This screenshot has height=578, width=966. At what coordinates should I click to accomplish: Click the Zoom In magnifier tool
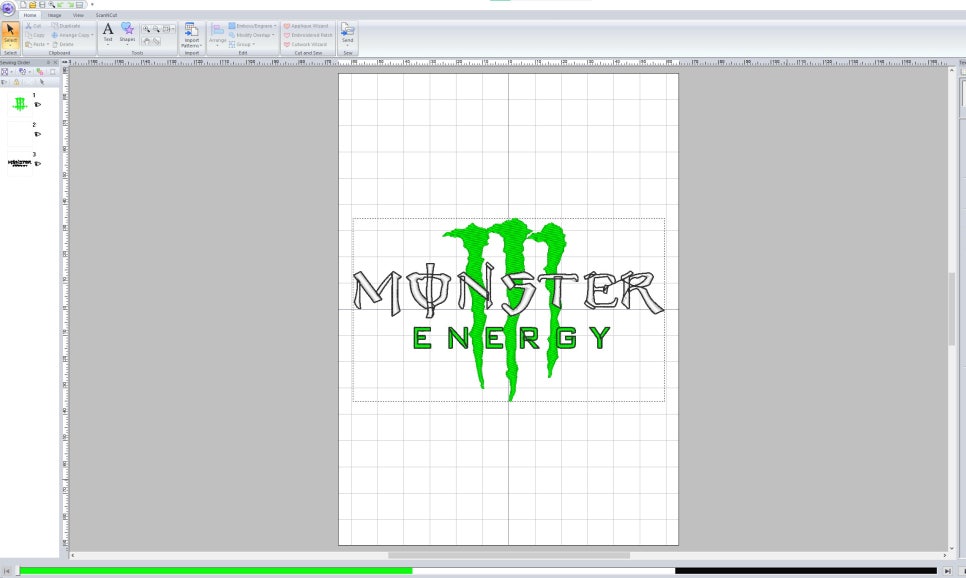[146, 29]
